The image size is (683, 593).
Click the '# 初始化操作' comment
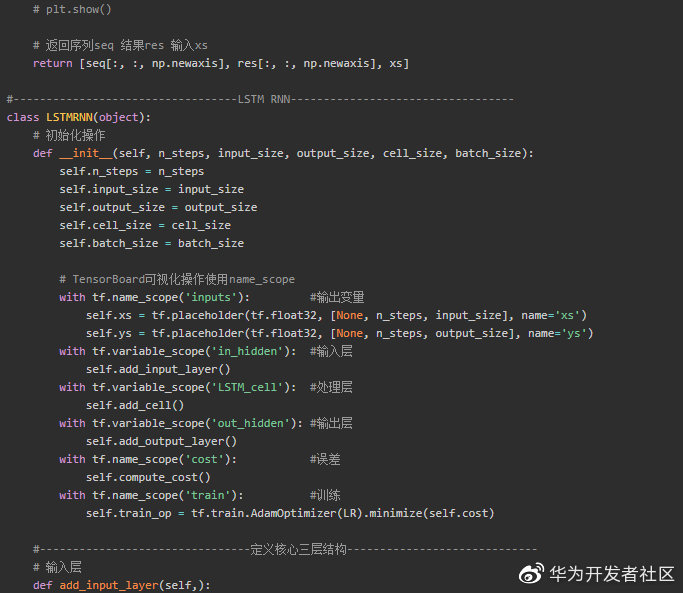pyautogui.click(x=69, y=136)
